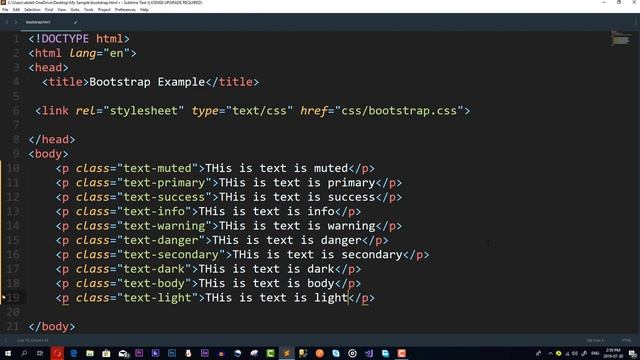Open the File menu
This screenshot has width=640, height=360.
(x=5, y=9)
